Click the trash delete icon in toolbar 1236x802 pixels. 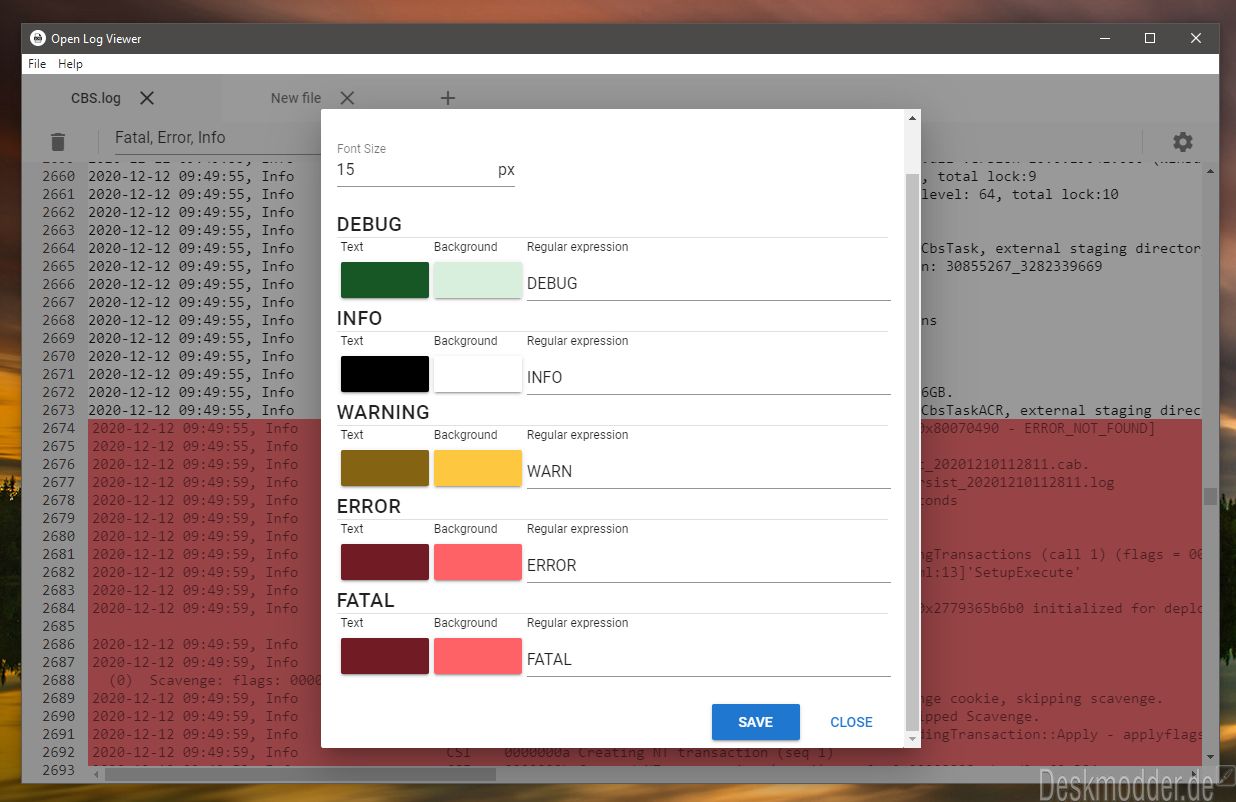click(x=58, y=142)
